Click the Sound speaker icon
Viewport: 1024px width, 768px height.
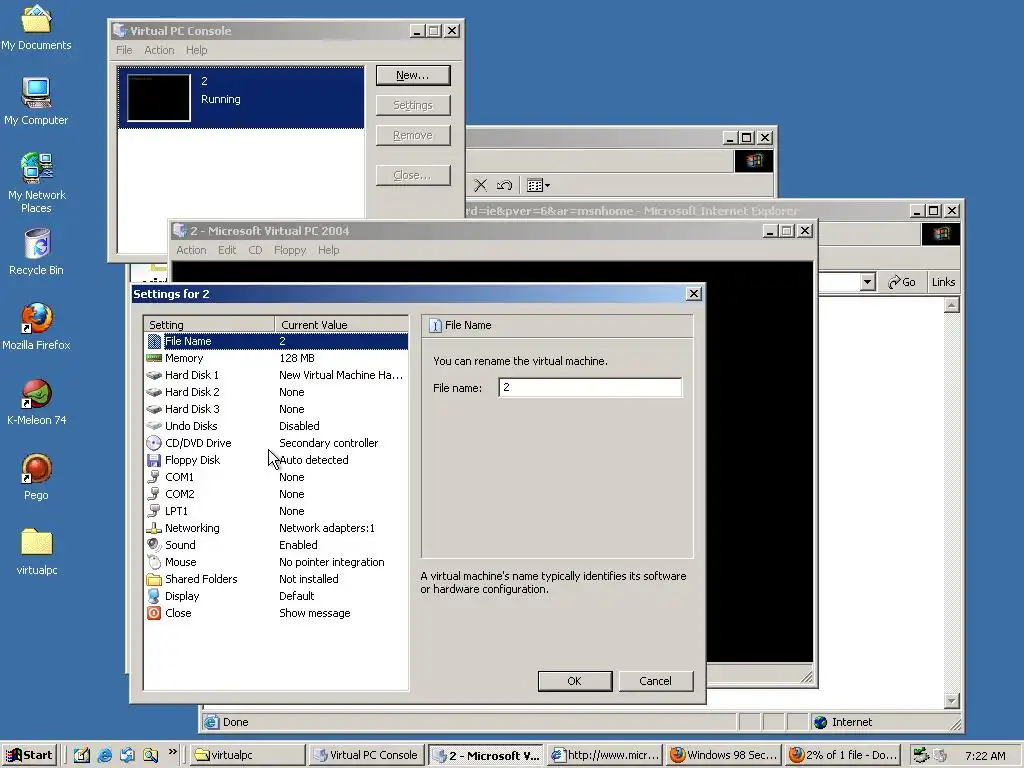[154, 545]
